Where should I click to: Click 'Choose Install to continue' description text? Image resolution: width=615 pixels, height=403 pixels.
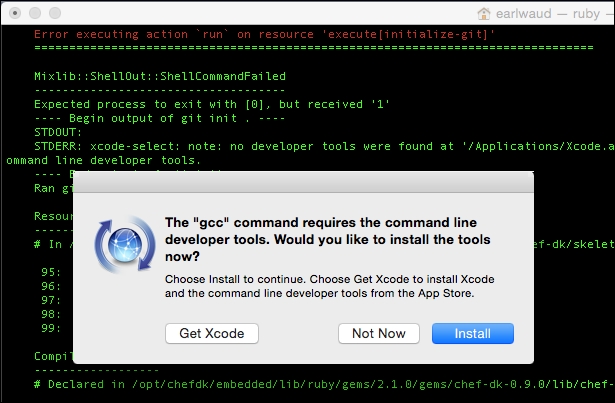[x=329, y=286]
